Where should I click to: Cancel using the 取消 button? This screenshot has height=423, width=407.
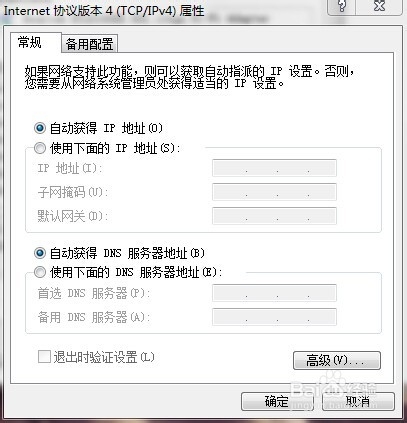tap(358, 401)
